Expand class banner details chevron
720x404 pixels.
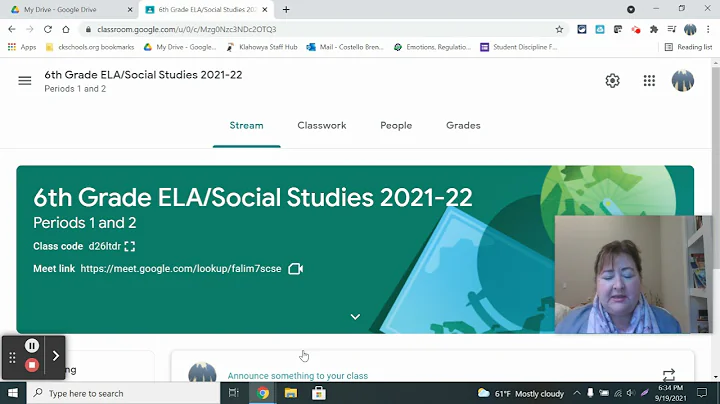click(x=355, y=317)
